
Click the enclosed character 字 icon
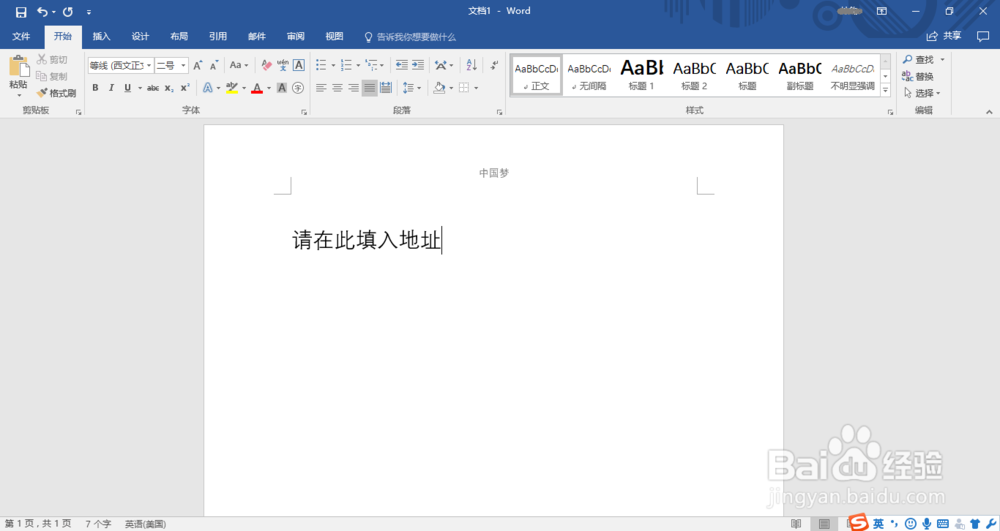[298, 88]
